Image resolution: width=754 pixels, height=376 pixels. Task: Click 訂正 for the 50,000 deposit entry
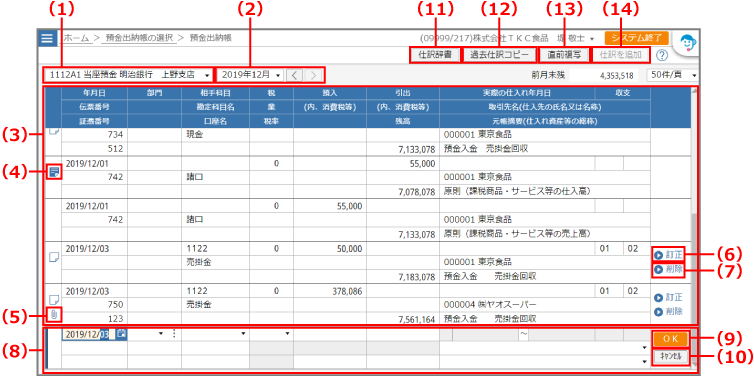tap(668, 254)
